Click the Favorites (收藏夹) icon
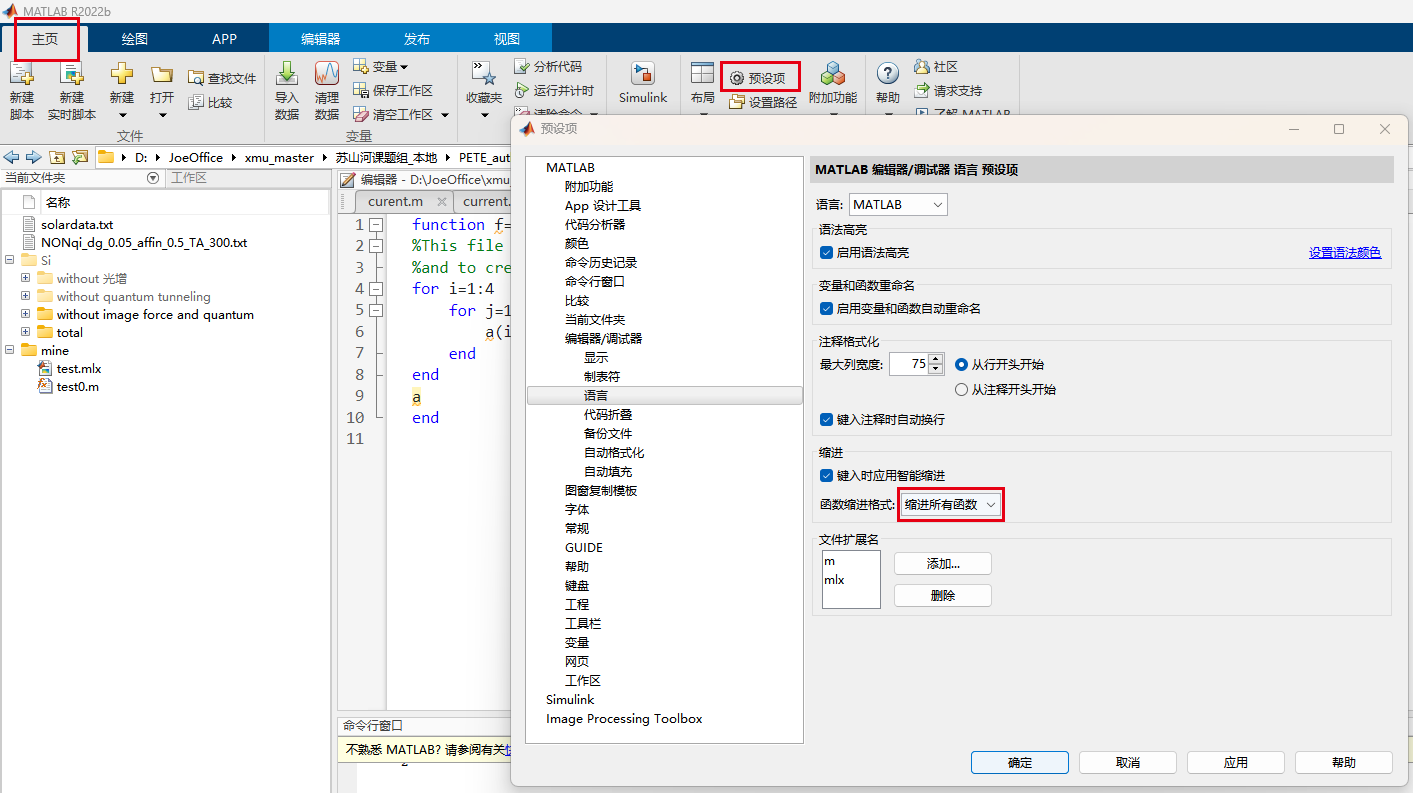Screen dimensions: 1413x793 (x=484, y=74)
